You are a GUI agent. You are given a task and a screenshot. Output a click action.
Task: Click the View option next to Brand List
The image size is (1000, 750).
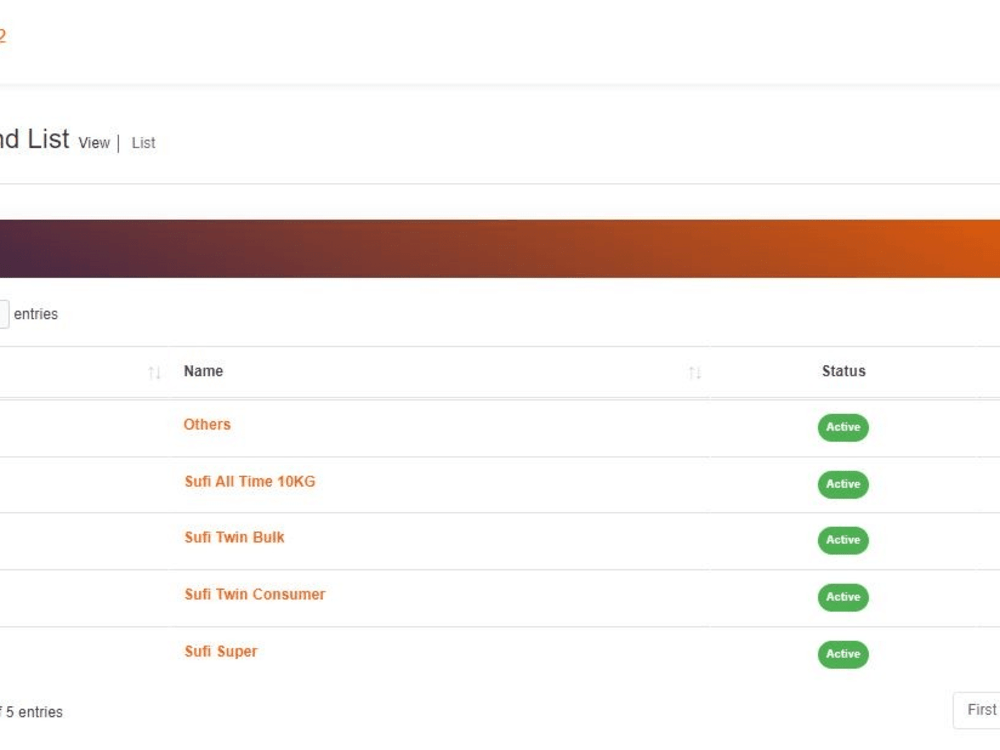coord(93,143)
